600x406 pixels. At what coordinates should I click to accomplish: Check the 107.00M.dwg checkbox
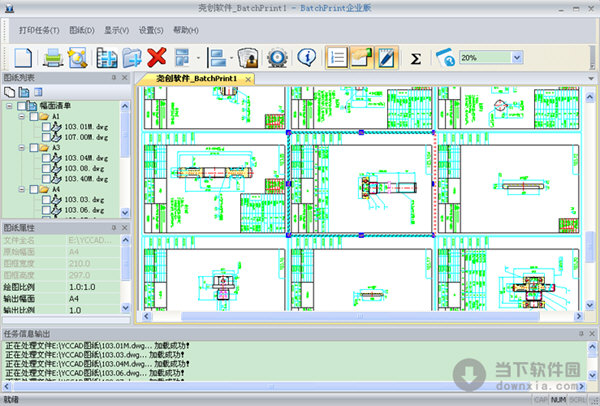pos(46,137)
